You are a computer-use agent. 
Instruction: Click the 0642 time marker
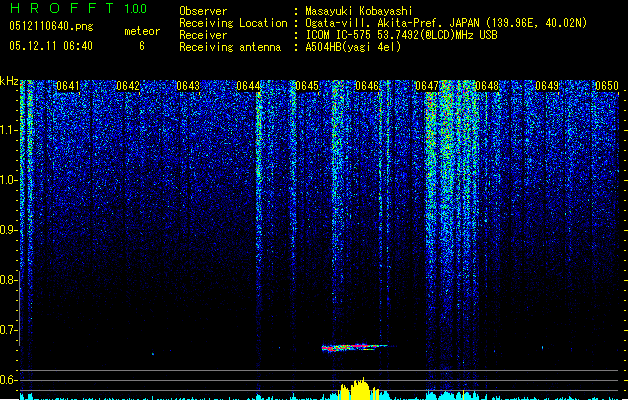(x=128, y=86)
